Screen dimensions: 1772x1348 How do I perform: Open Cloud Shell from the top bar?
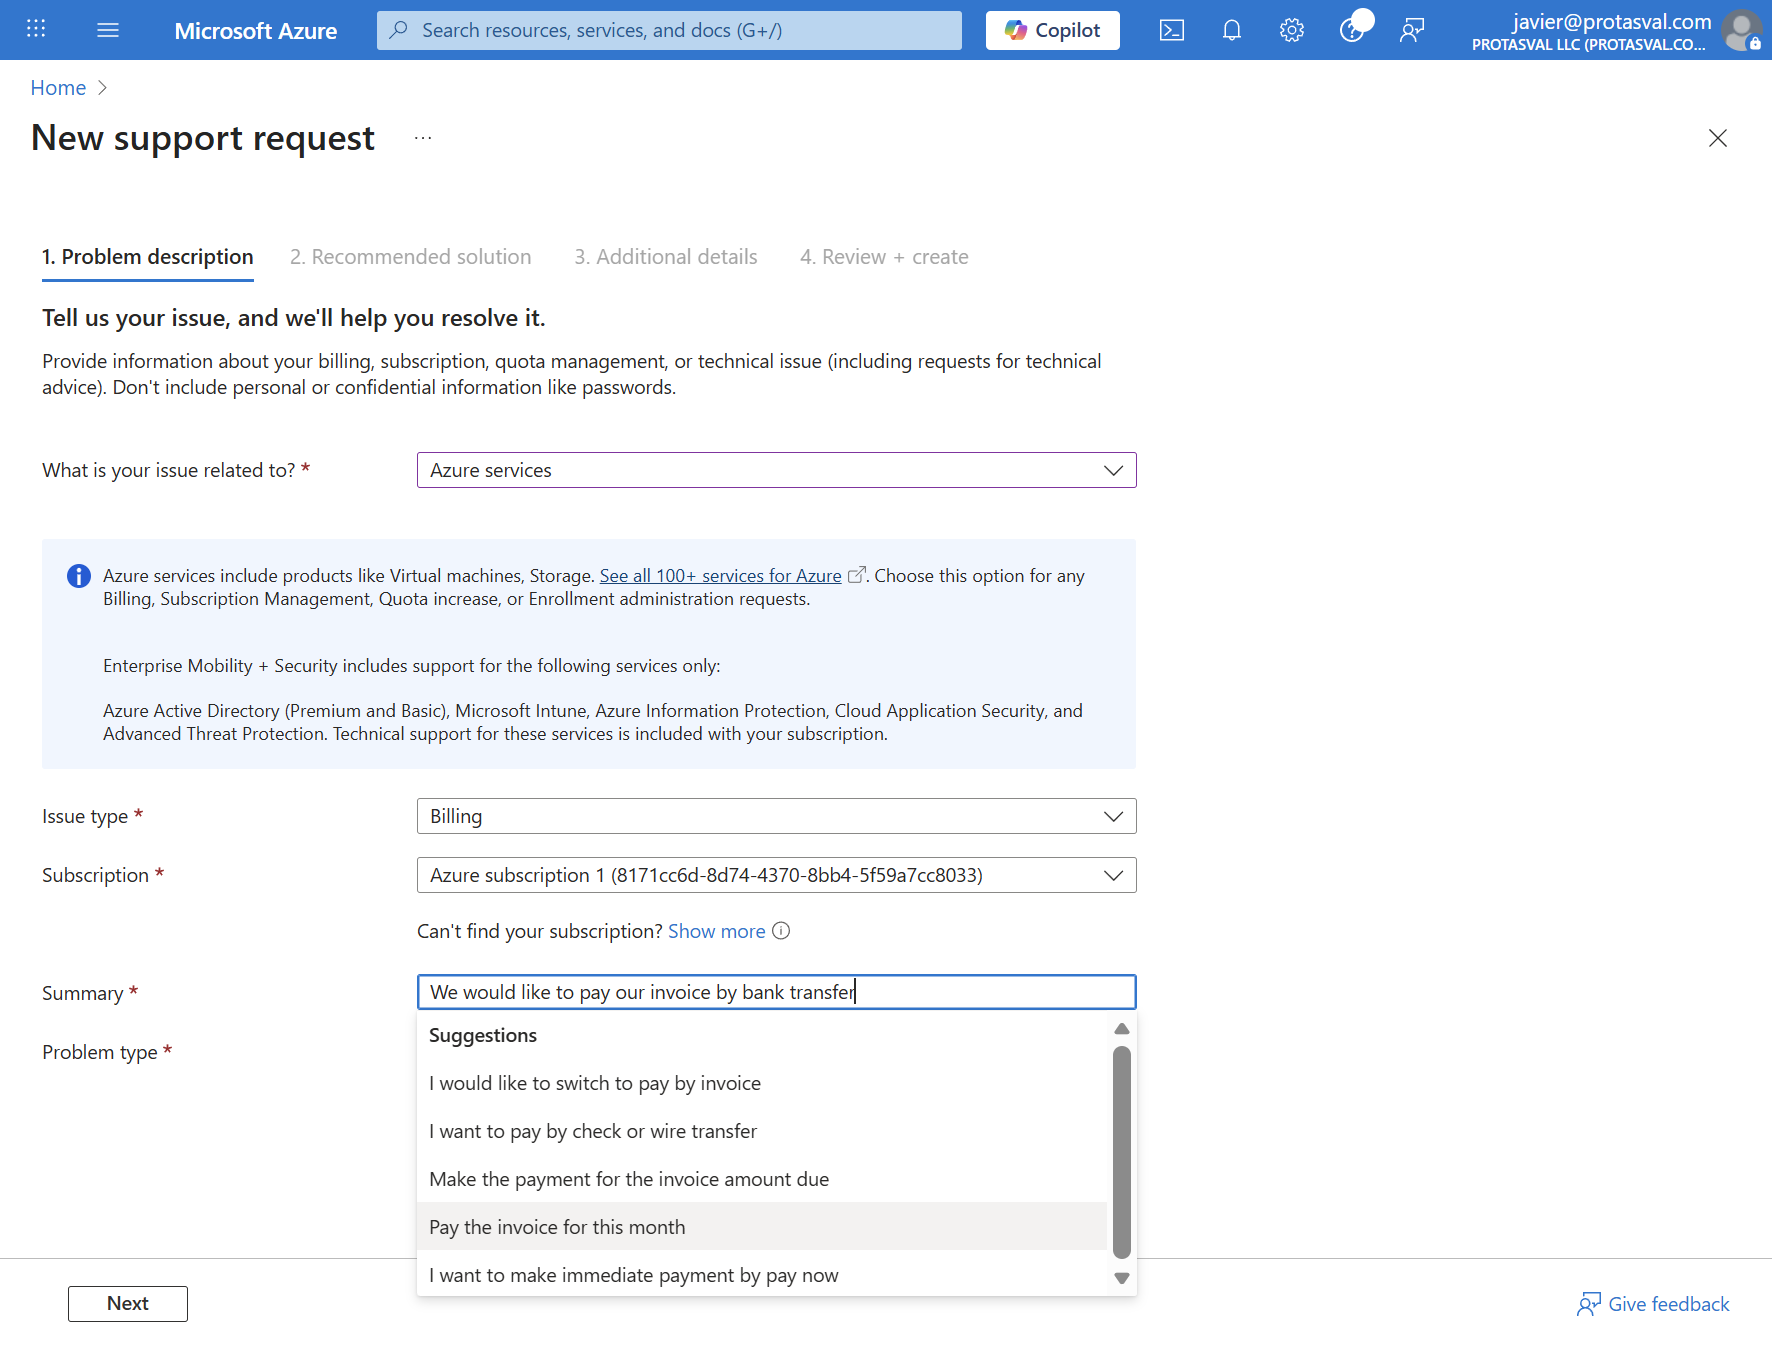(1172, 30)
